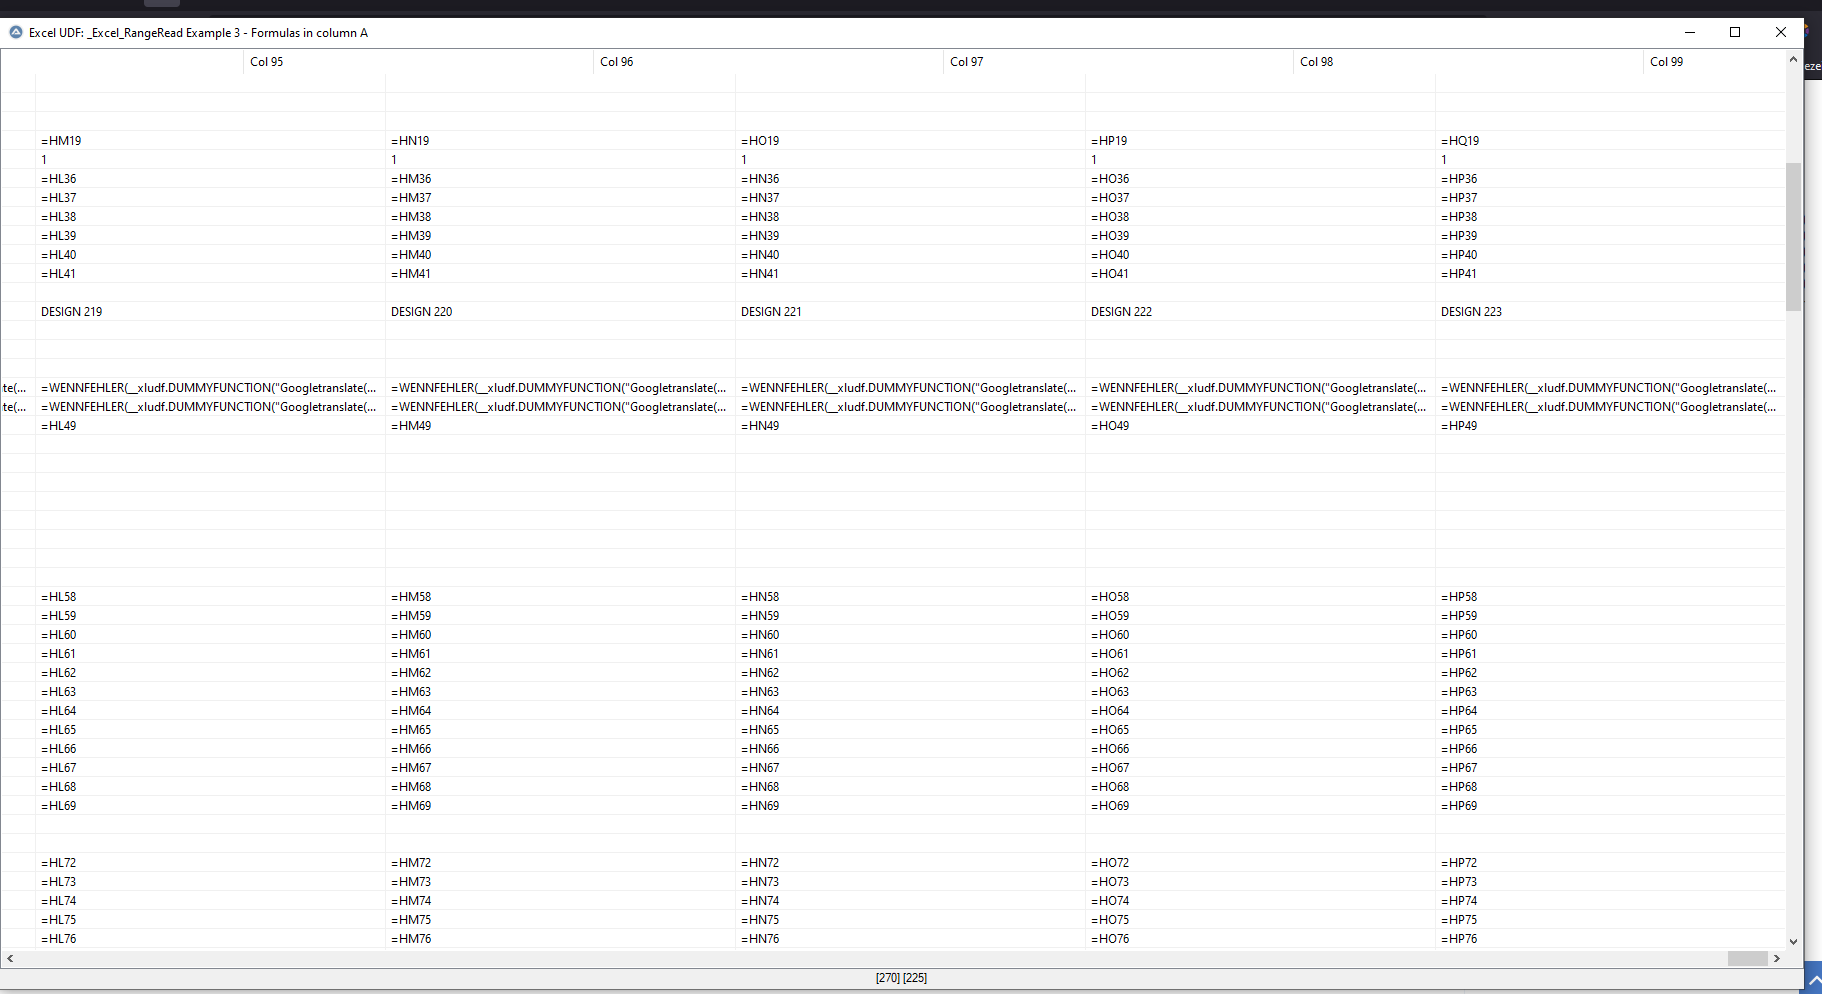Select the DESIGN 222 cell
Image resolution: width=1822 pixels, height=994 pixels.
[1121, 312]
